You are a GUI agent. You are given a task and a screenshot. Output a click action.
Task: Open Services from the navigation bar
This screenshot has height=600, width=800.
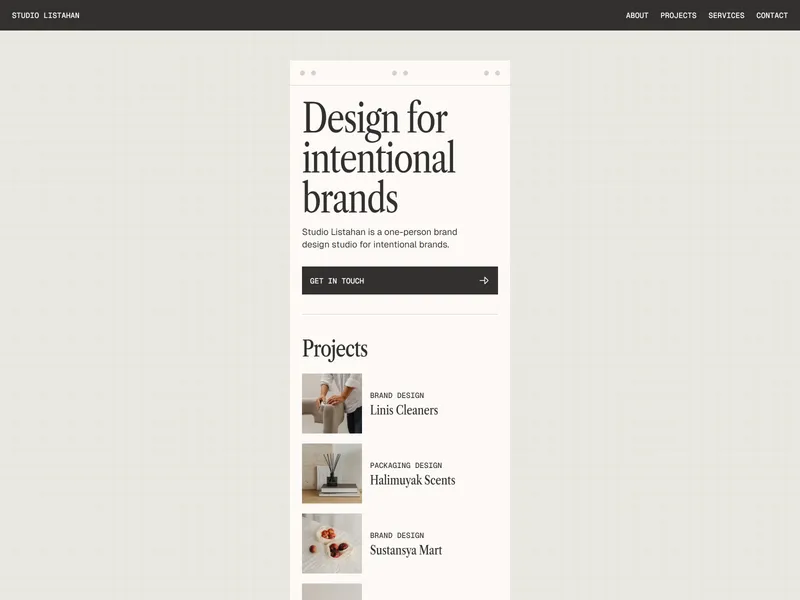pos(726,15)
